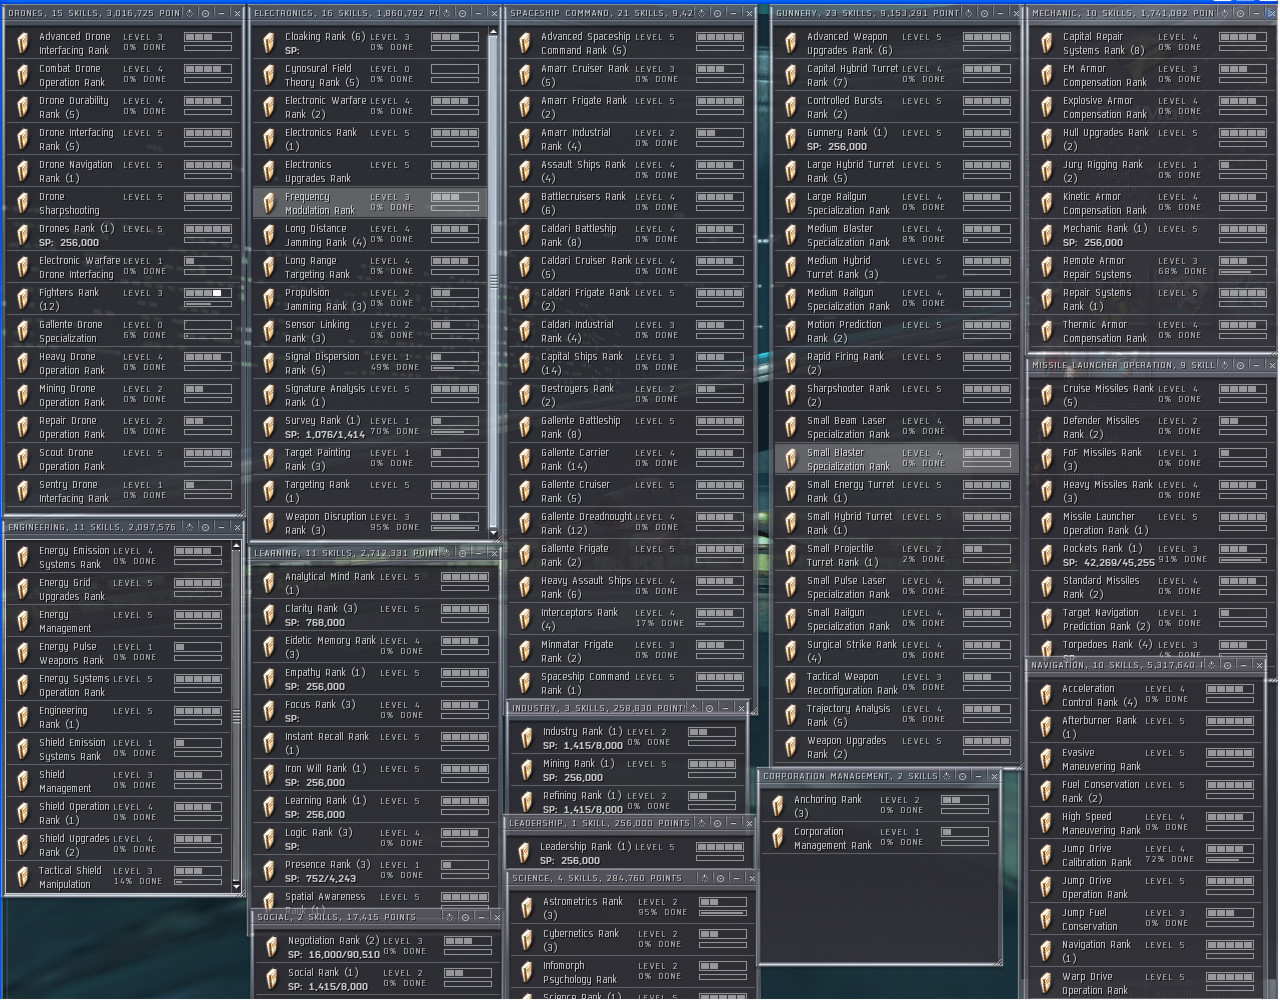1280x1005 pixels.
Task: Select the "Drones Rank (1)" skill row
Action: (x=124, y=235)
